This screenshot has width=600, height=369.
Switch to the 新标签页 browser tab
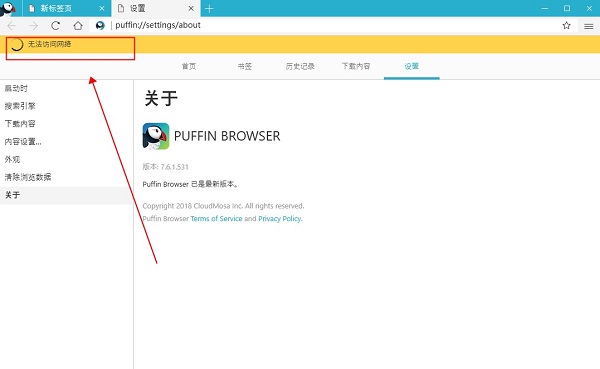67,8
